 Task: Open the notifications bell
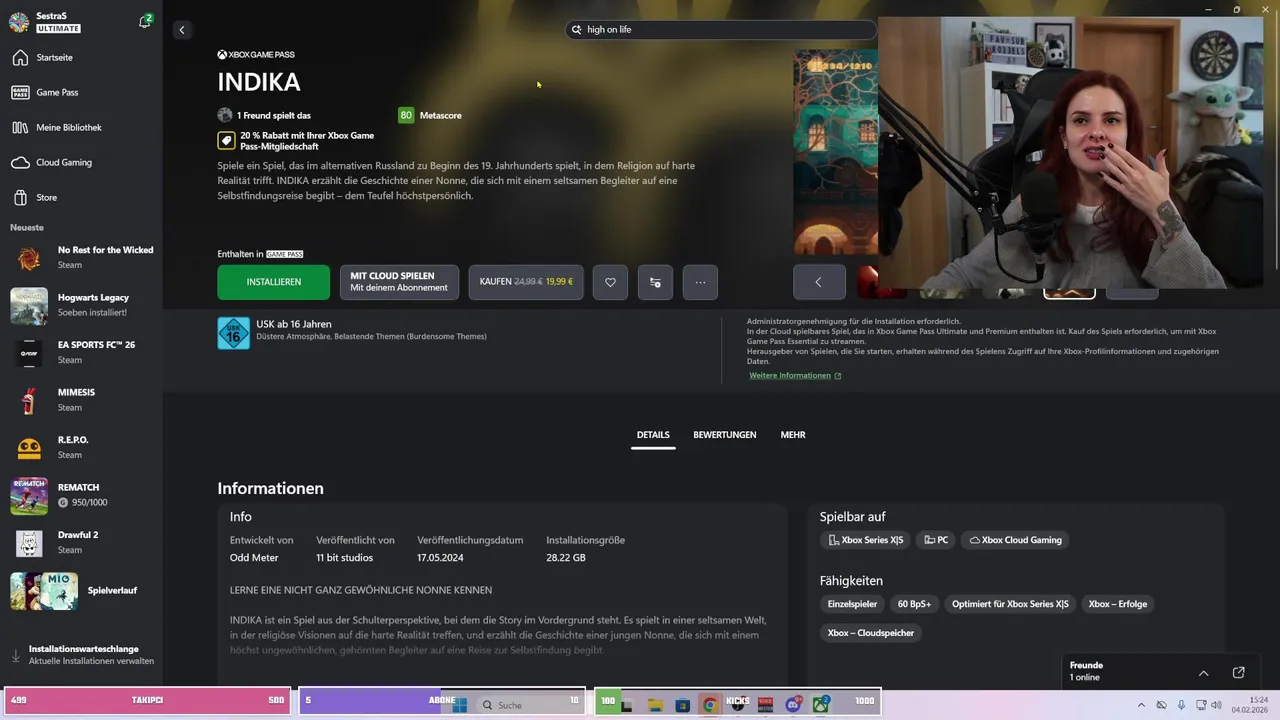[x=145, y=22]
